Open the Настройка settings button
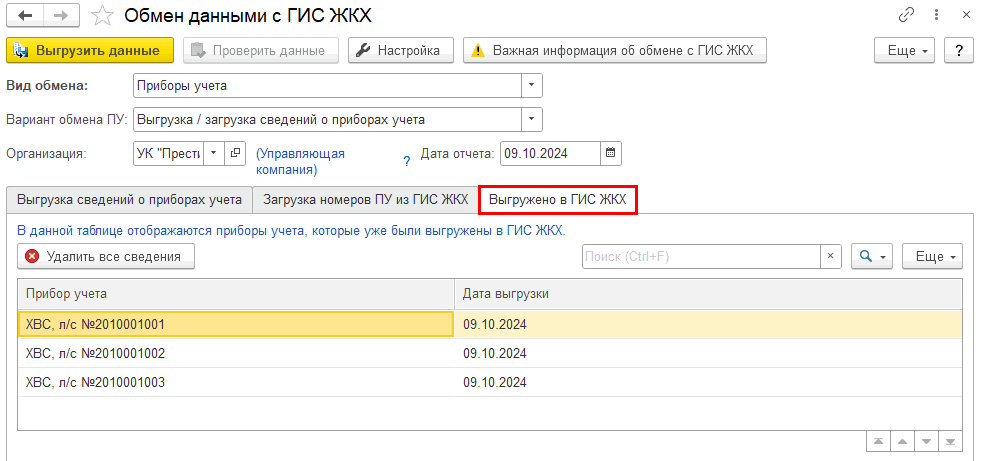 pyautogui.click(x=400, y=50)
